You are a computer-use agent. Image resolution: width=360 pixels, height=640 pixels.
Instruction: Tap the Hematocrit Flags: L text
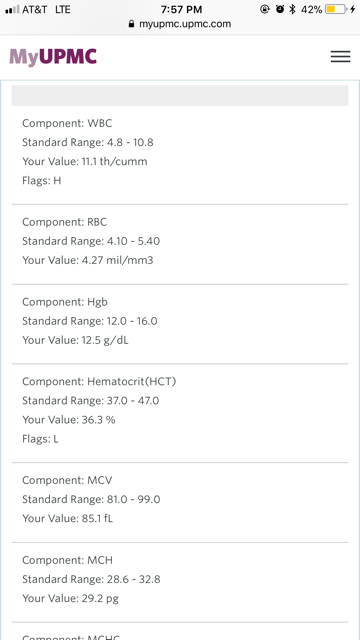click(40, 439)
